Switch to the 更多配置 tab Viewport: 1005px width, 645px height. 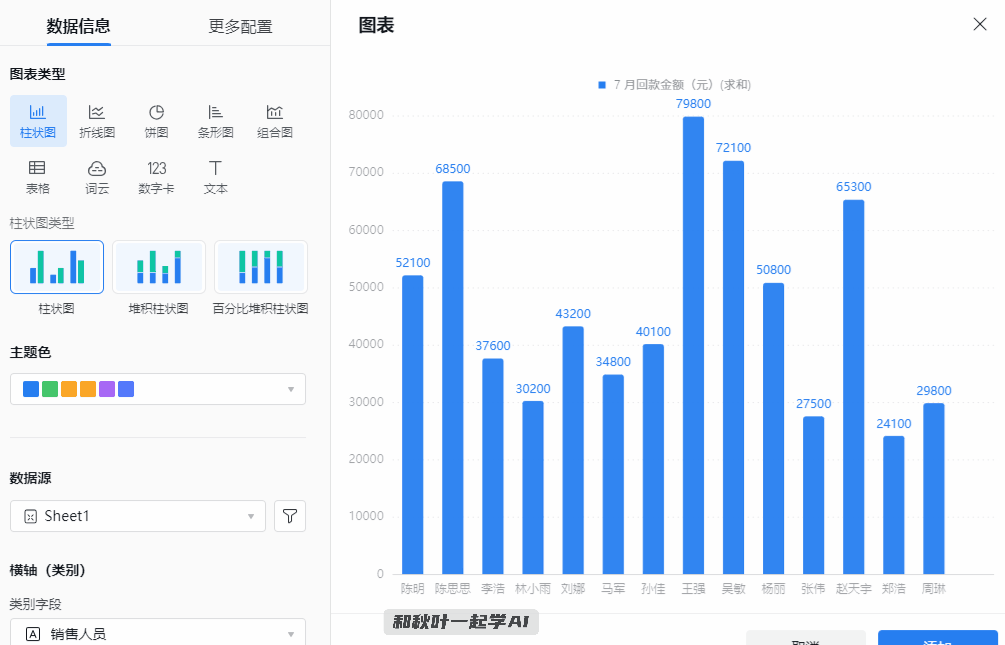pyautogui.click(x=240, y=27)
